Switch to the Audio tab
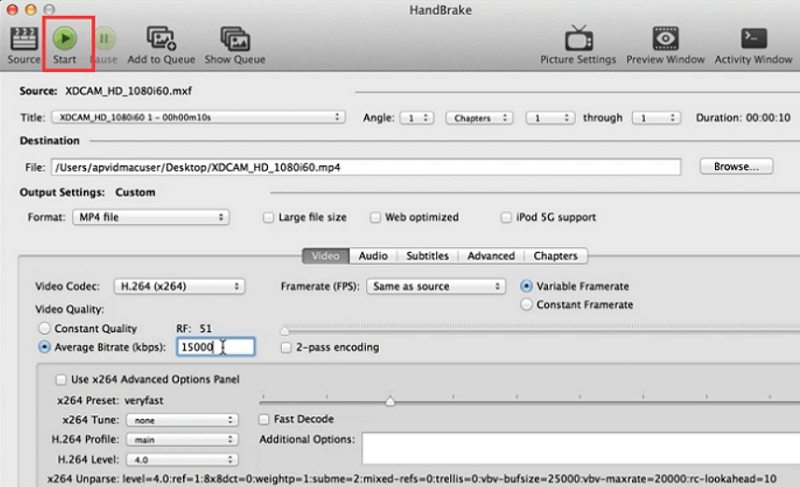 coord(373,256)
